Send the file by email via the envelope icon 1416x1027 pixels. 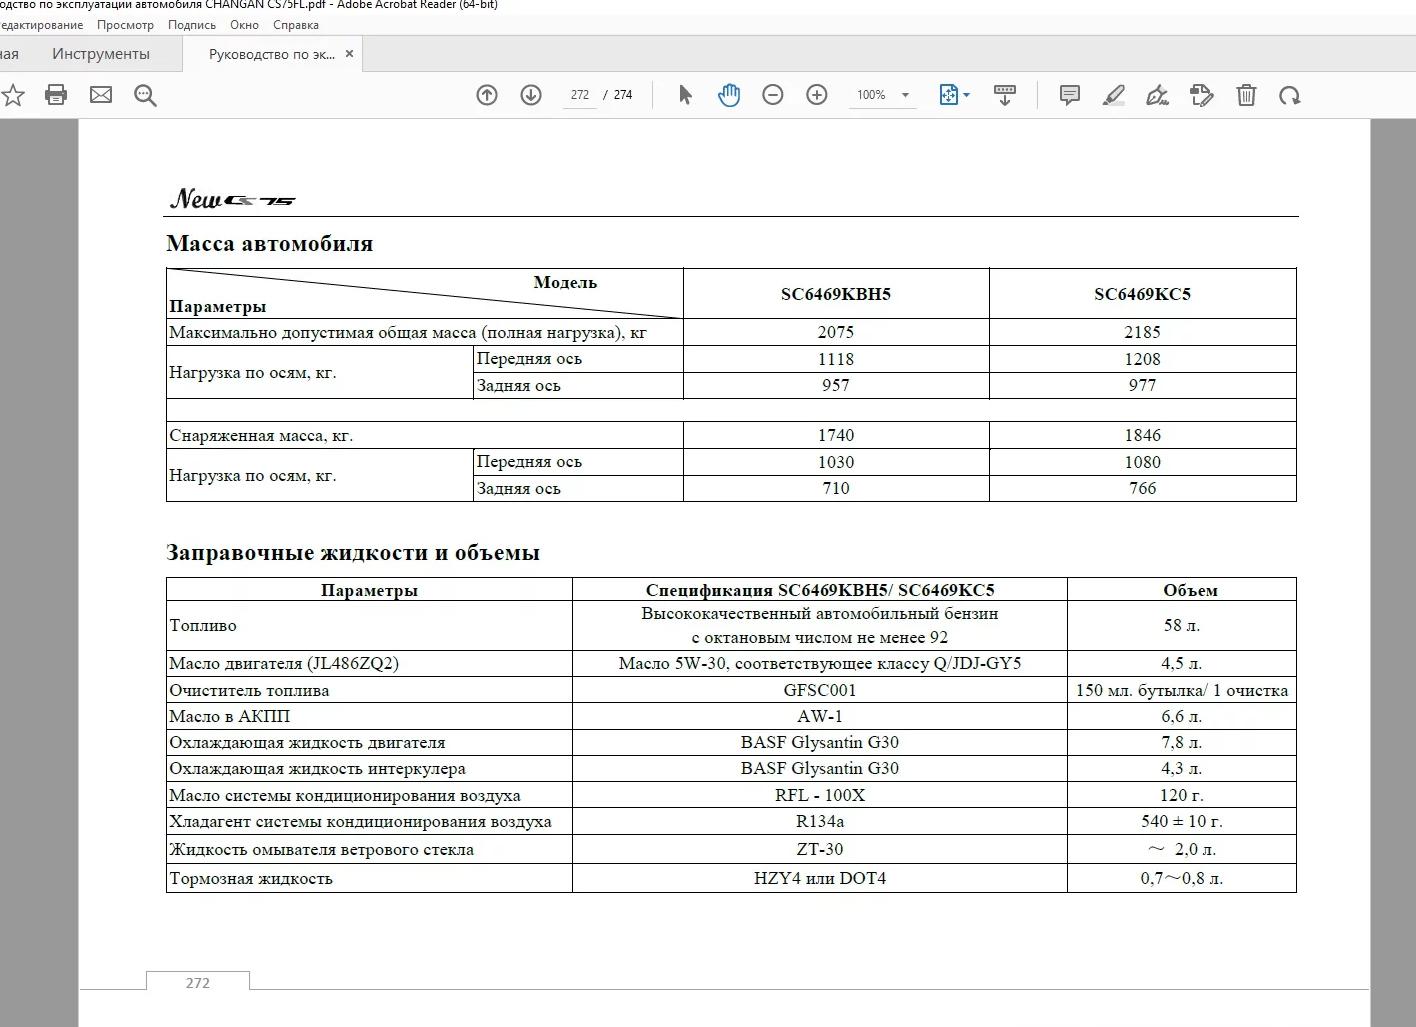pos(101,95)
